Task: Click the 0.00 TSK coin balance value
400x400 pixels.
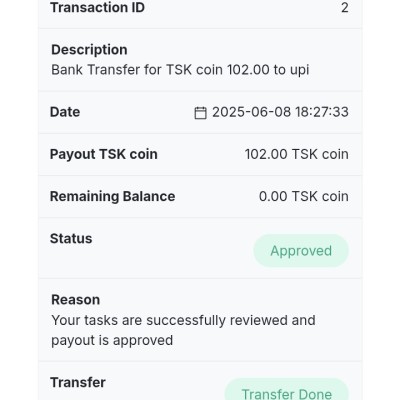Action: pyautogui.click(x=304, y=196)
